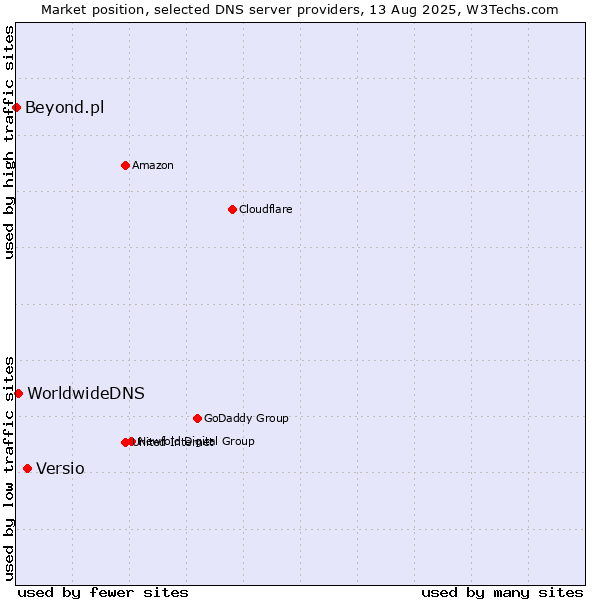Click the 'used by many sites' axis label
Viewport: 600px width, 600px height.
pos(502,593)
